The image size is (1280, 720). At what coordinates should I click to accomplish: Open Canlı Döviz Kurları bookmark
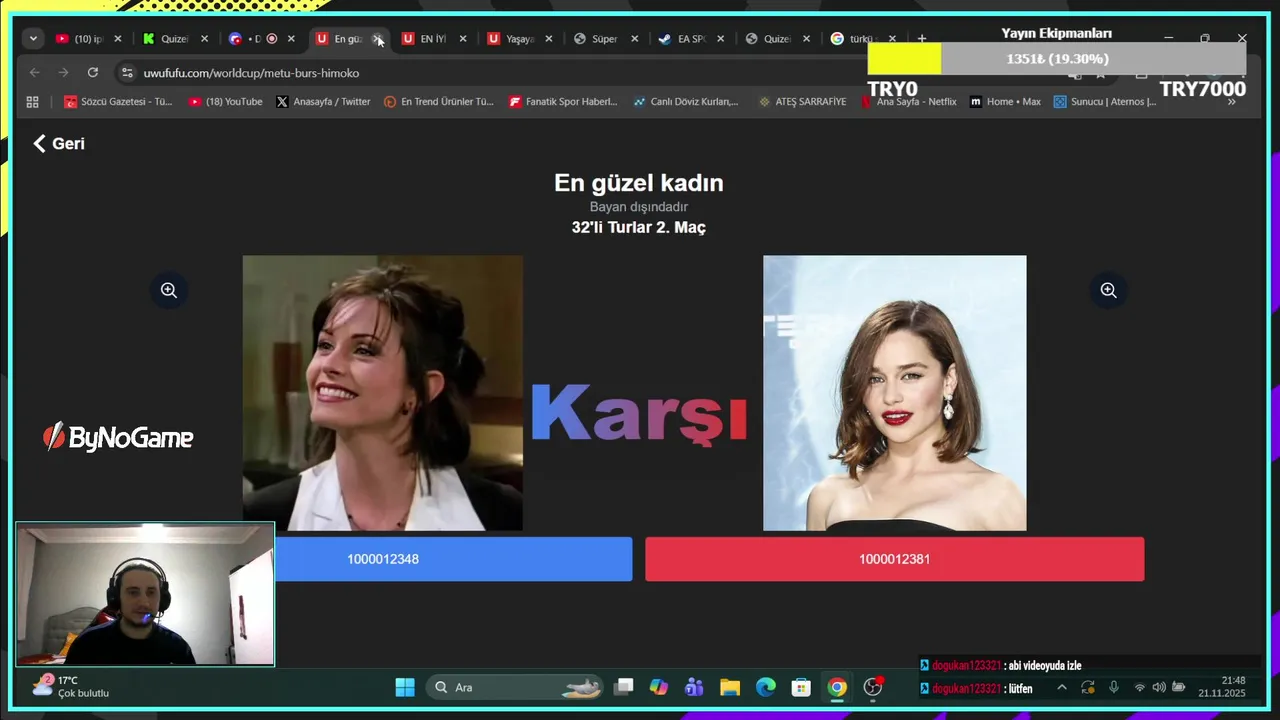pos(686,102)
